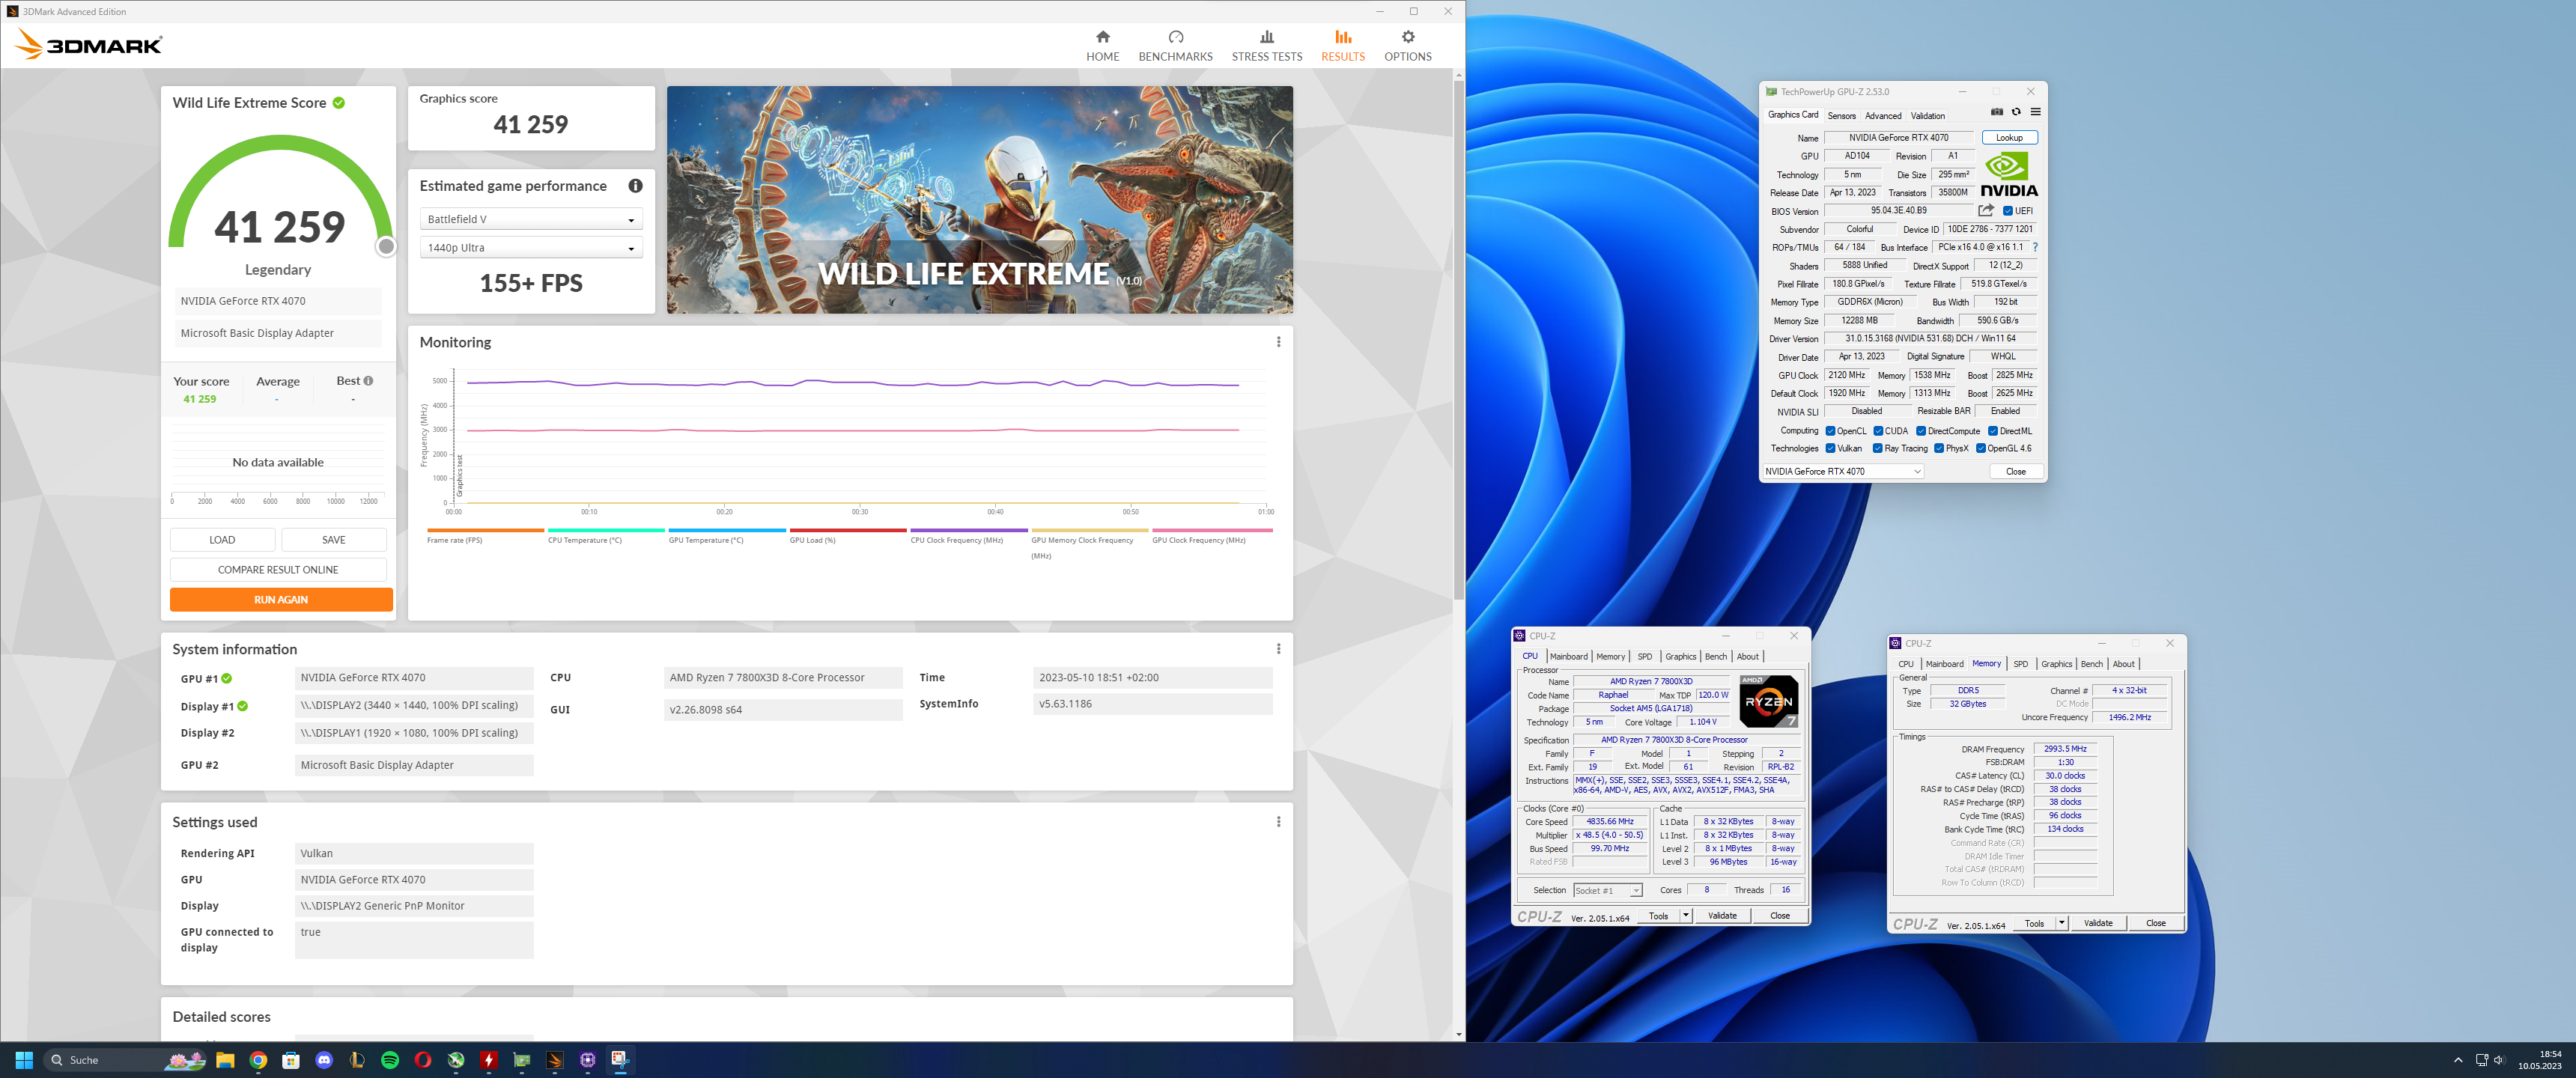Open the Windows Start menu

tap(24, 1060)
